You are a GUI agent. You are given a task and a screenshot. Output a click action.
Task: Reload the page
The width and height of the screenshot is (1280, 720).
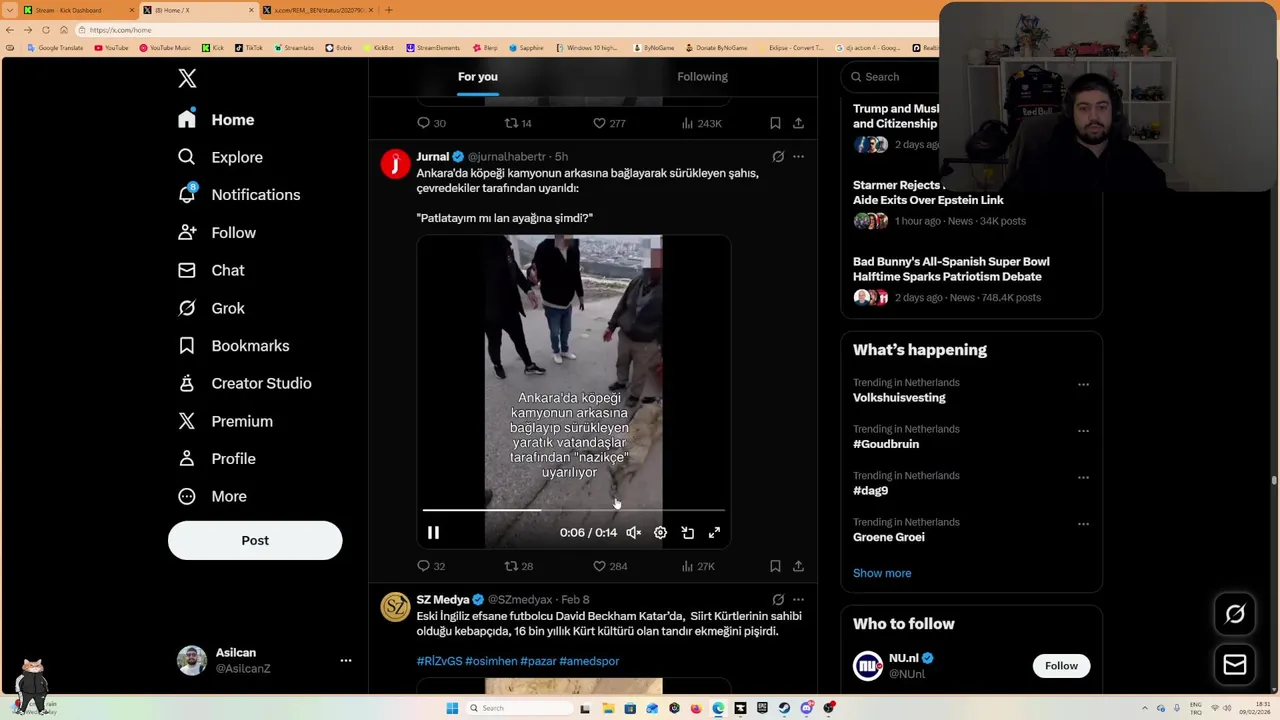(45, 30)
